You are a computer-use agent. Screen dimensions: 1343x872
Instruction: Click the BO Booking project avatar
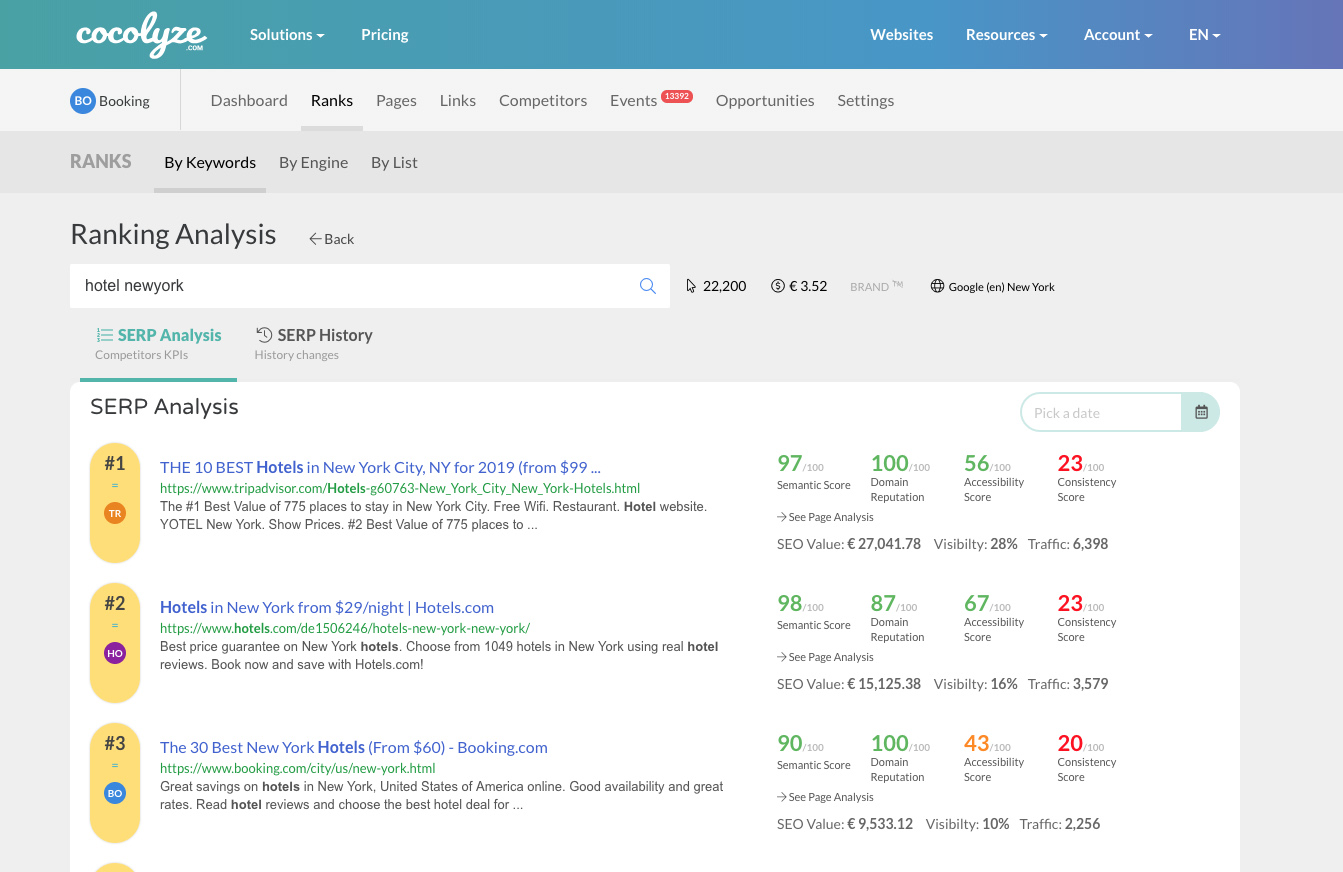(x=82, y=100)
